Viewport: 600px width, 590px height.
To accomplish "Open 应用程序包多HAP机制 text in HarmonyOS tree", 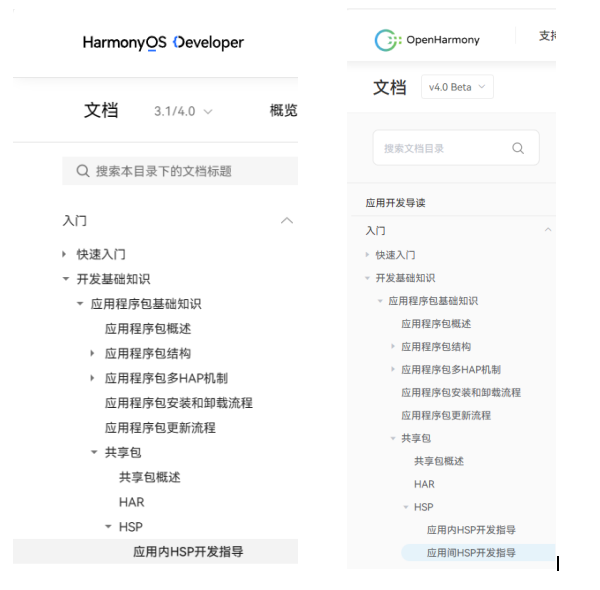I will 166,378.
